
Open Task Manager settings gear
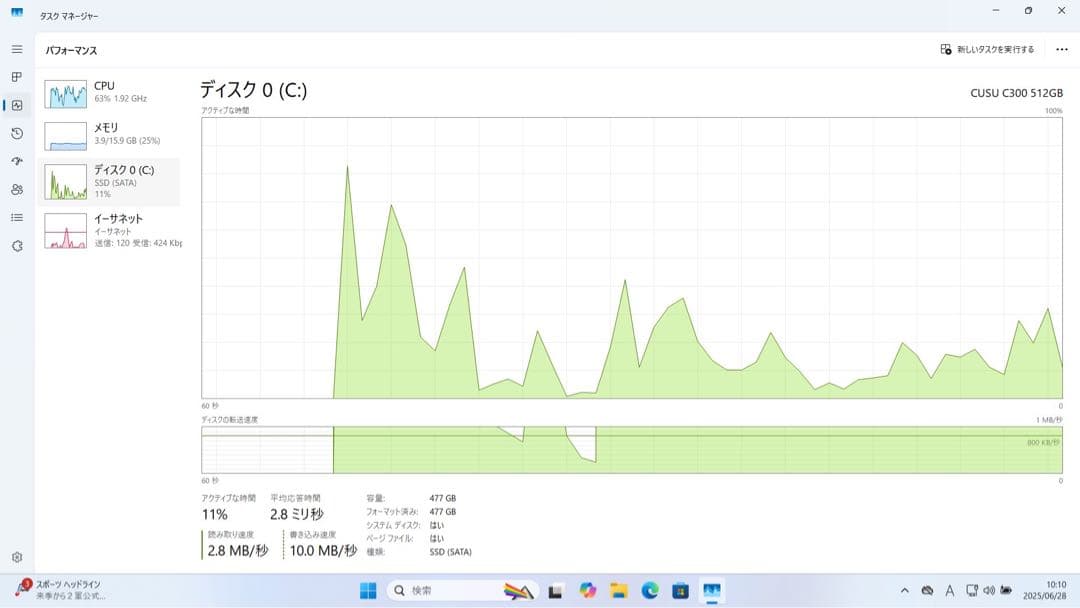[17, 557]
